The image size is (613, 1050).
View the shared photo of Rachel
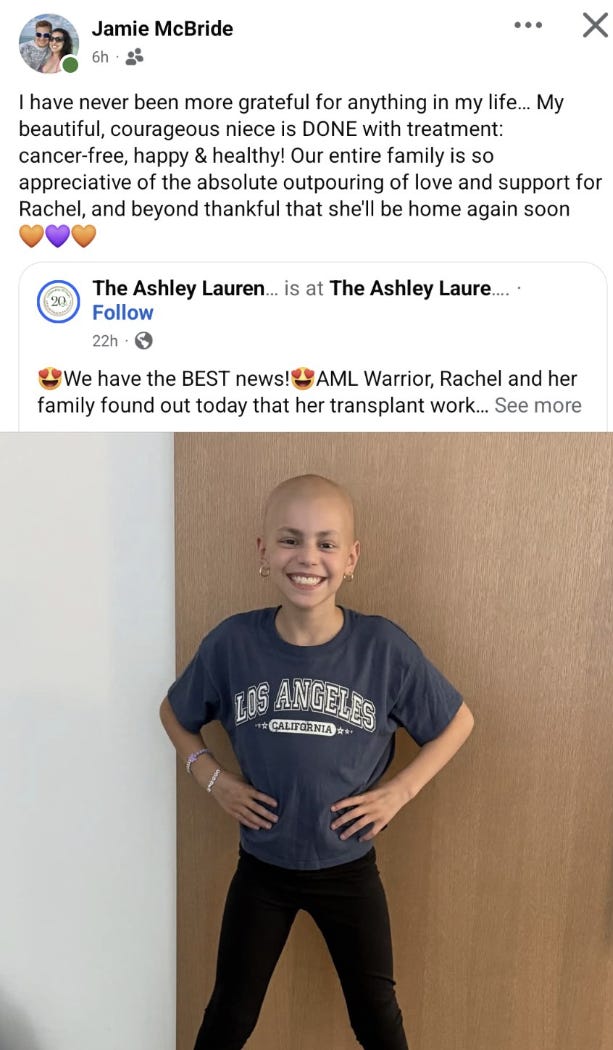click(306, 741)
